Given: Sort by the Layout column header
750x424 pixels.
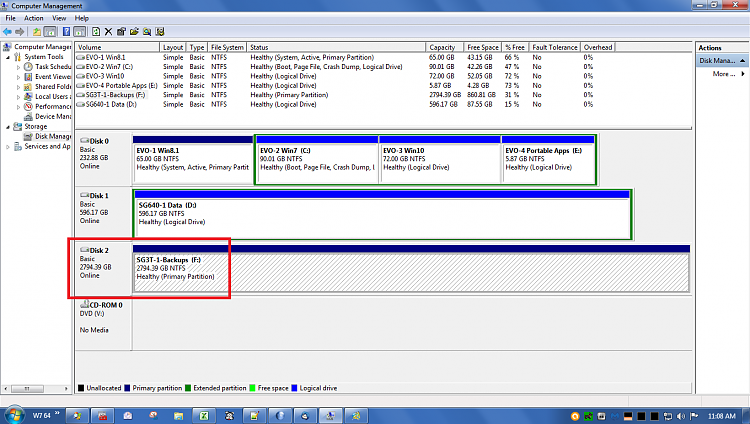Looking at the screenshot, I should [173, 47].
